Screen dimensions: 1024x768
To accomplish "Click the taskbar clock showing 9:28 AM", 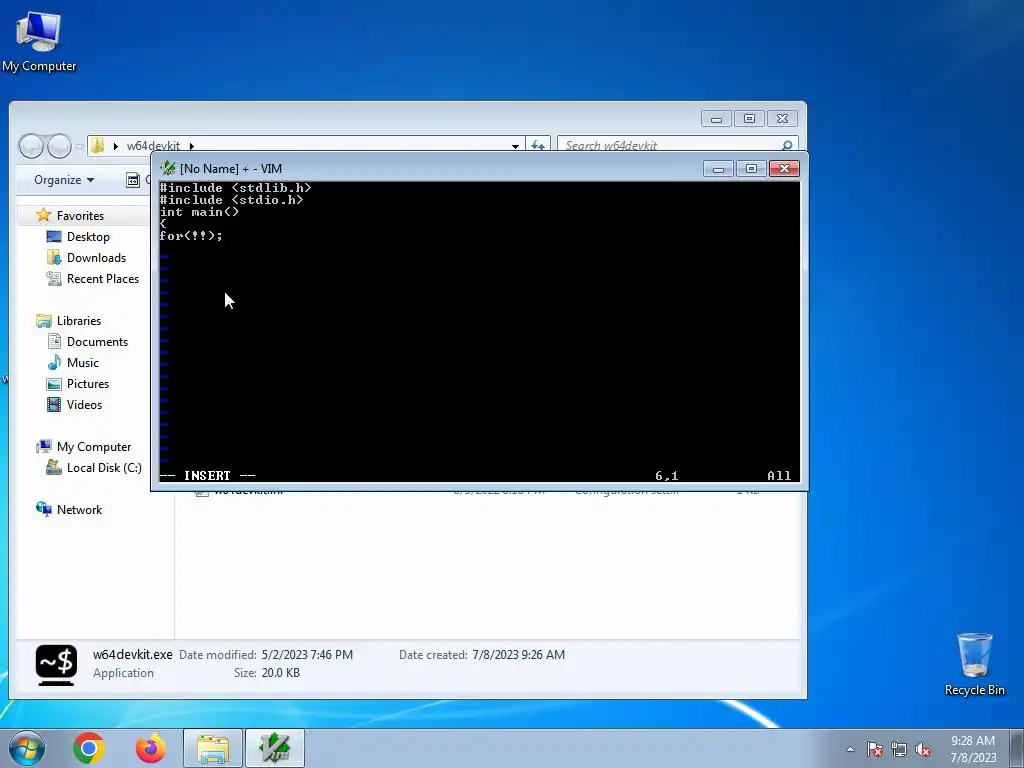I will [x=973, y=749].
